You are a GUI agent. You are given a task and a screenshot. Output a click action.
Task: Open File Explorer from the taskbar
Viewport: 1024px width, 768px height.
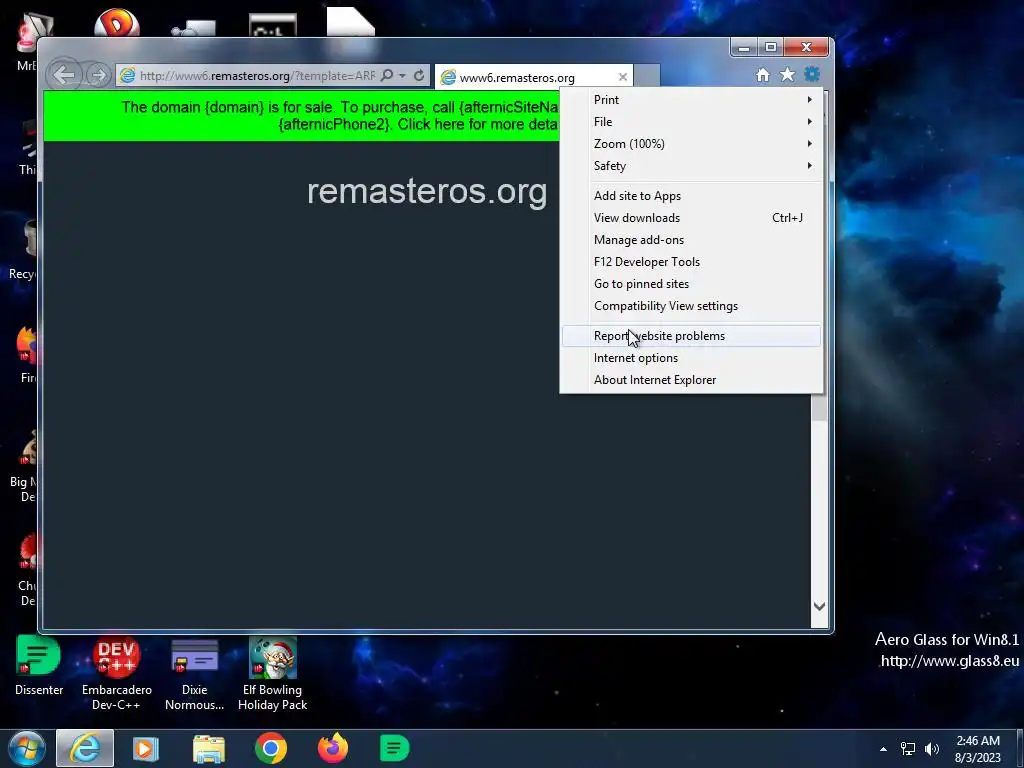click(209, 748)
